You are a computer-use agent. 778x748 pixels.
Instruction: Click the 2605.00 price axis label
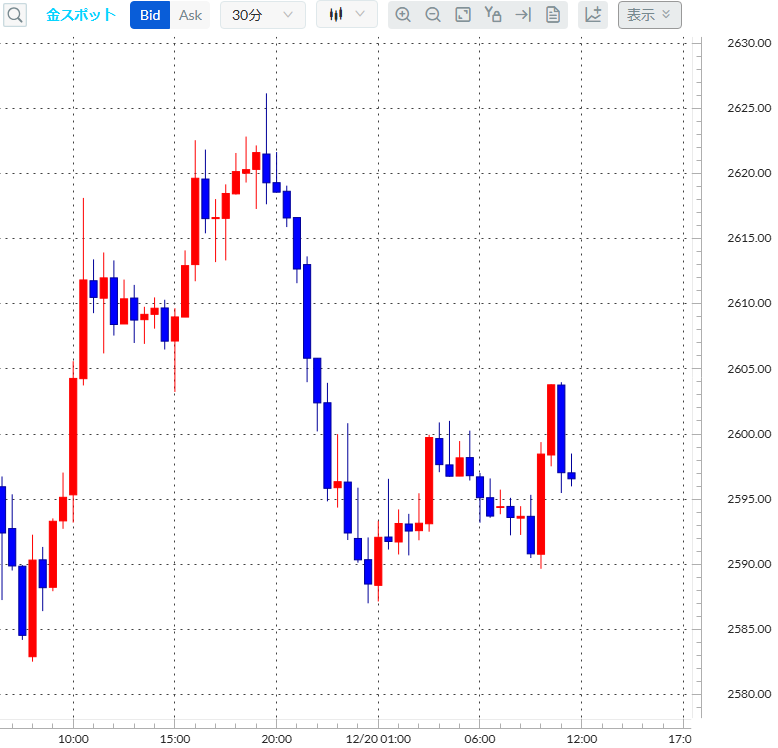(x=749, y=369)
